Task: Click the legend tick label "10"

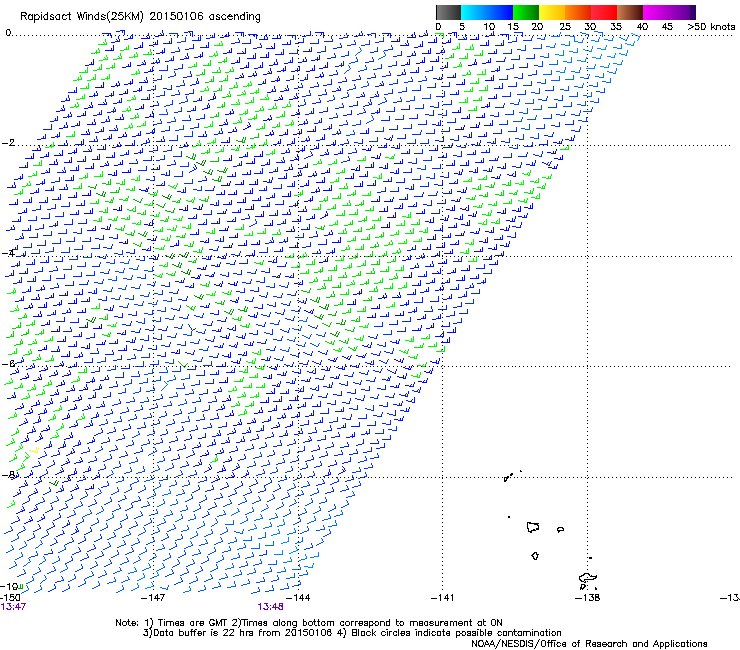Action: tap(489, 27)
